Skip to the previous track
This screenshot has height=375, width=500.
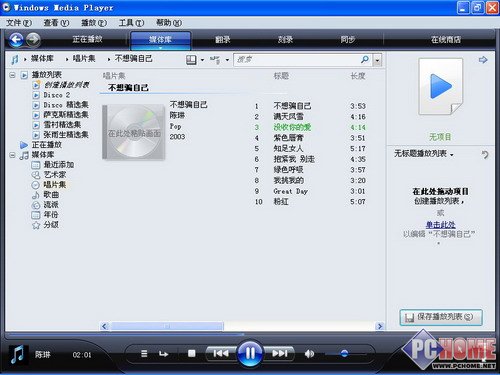pyautogui.click(x=221, y=353)
